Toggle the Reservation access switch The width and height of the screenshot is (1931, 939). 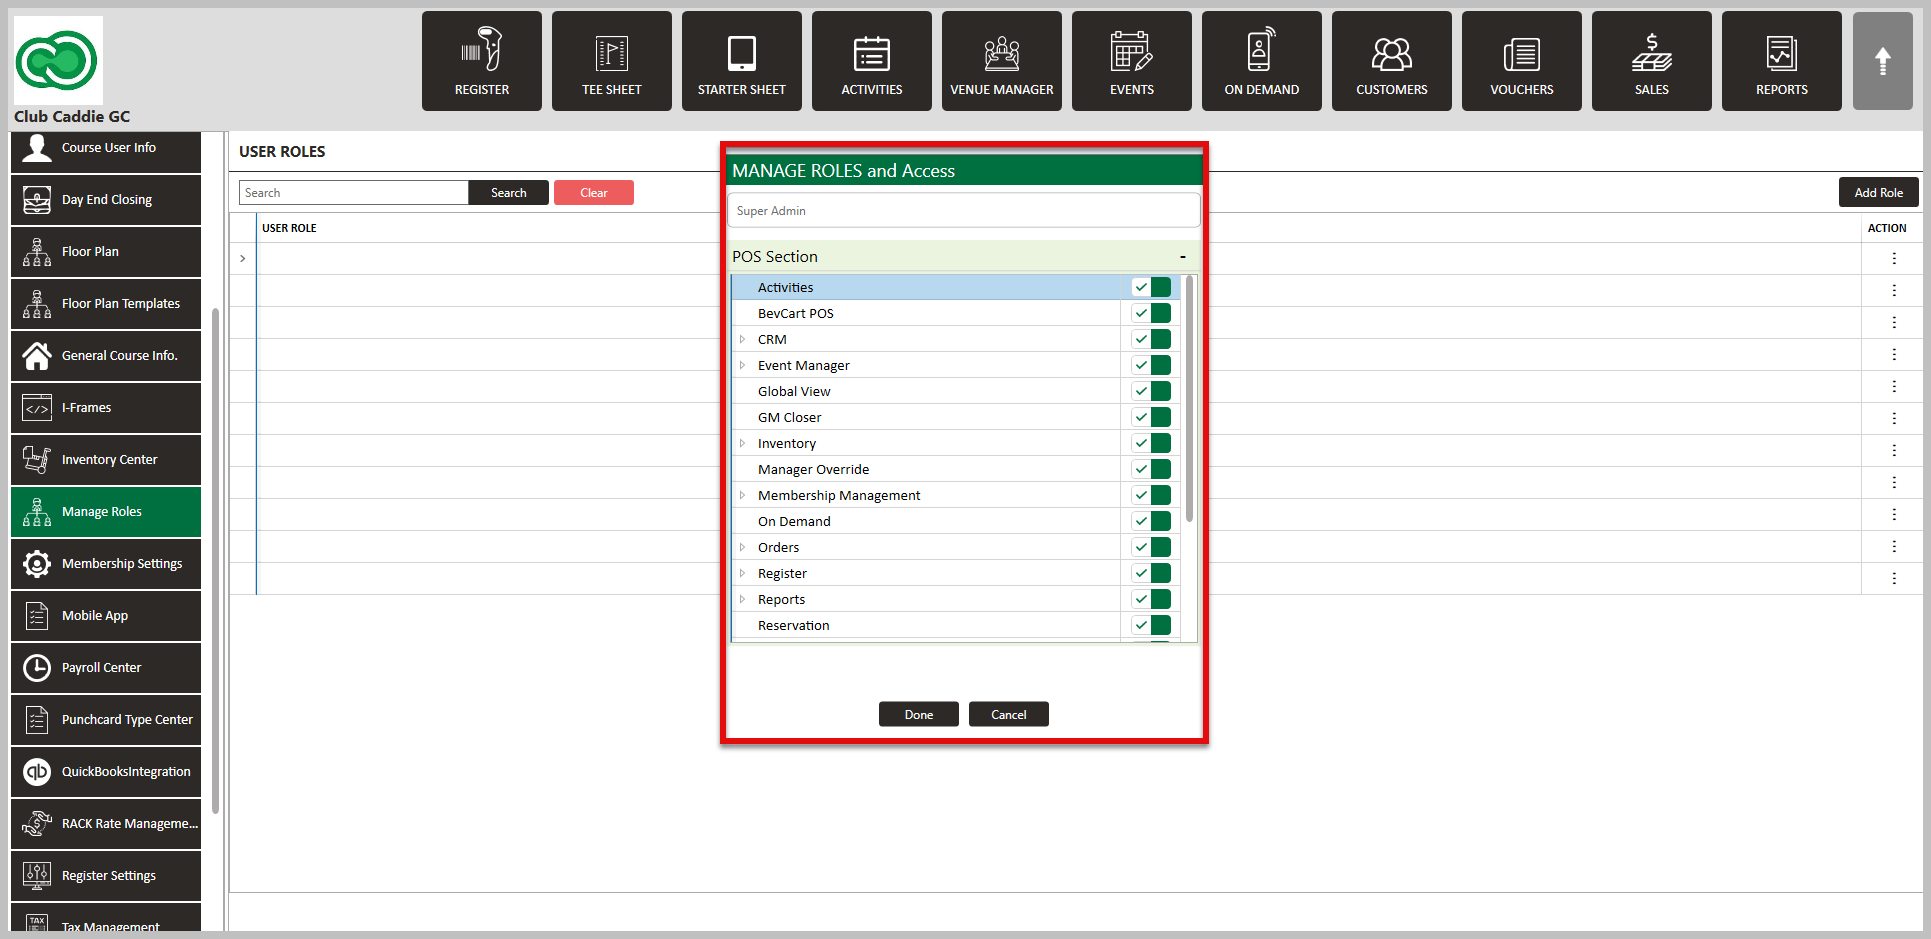1151,625
